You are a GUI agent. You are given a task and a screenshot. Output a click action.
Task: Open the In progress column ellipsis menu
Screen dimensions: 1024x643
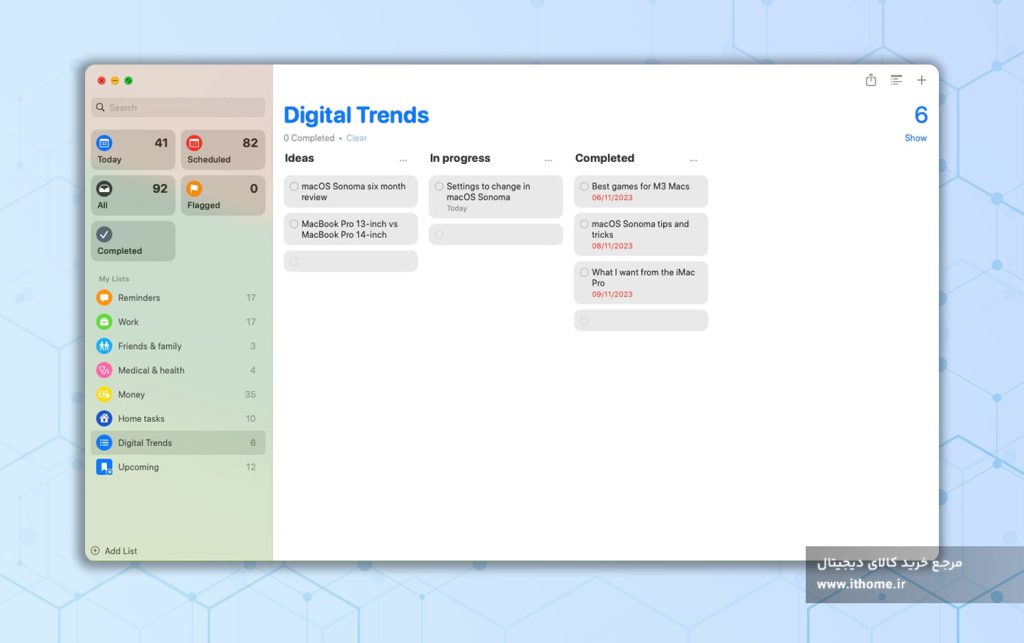click(x=548, y=160)
